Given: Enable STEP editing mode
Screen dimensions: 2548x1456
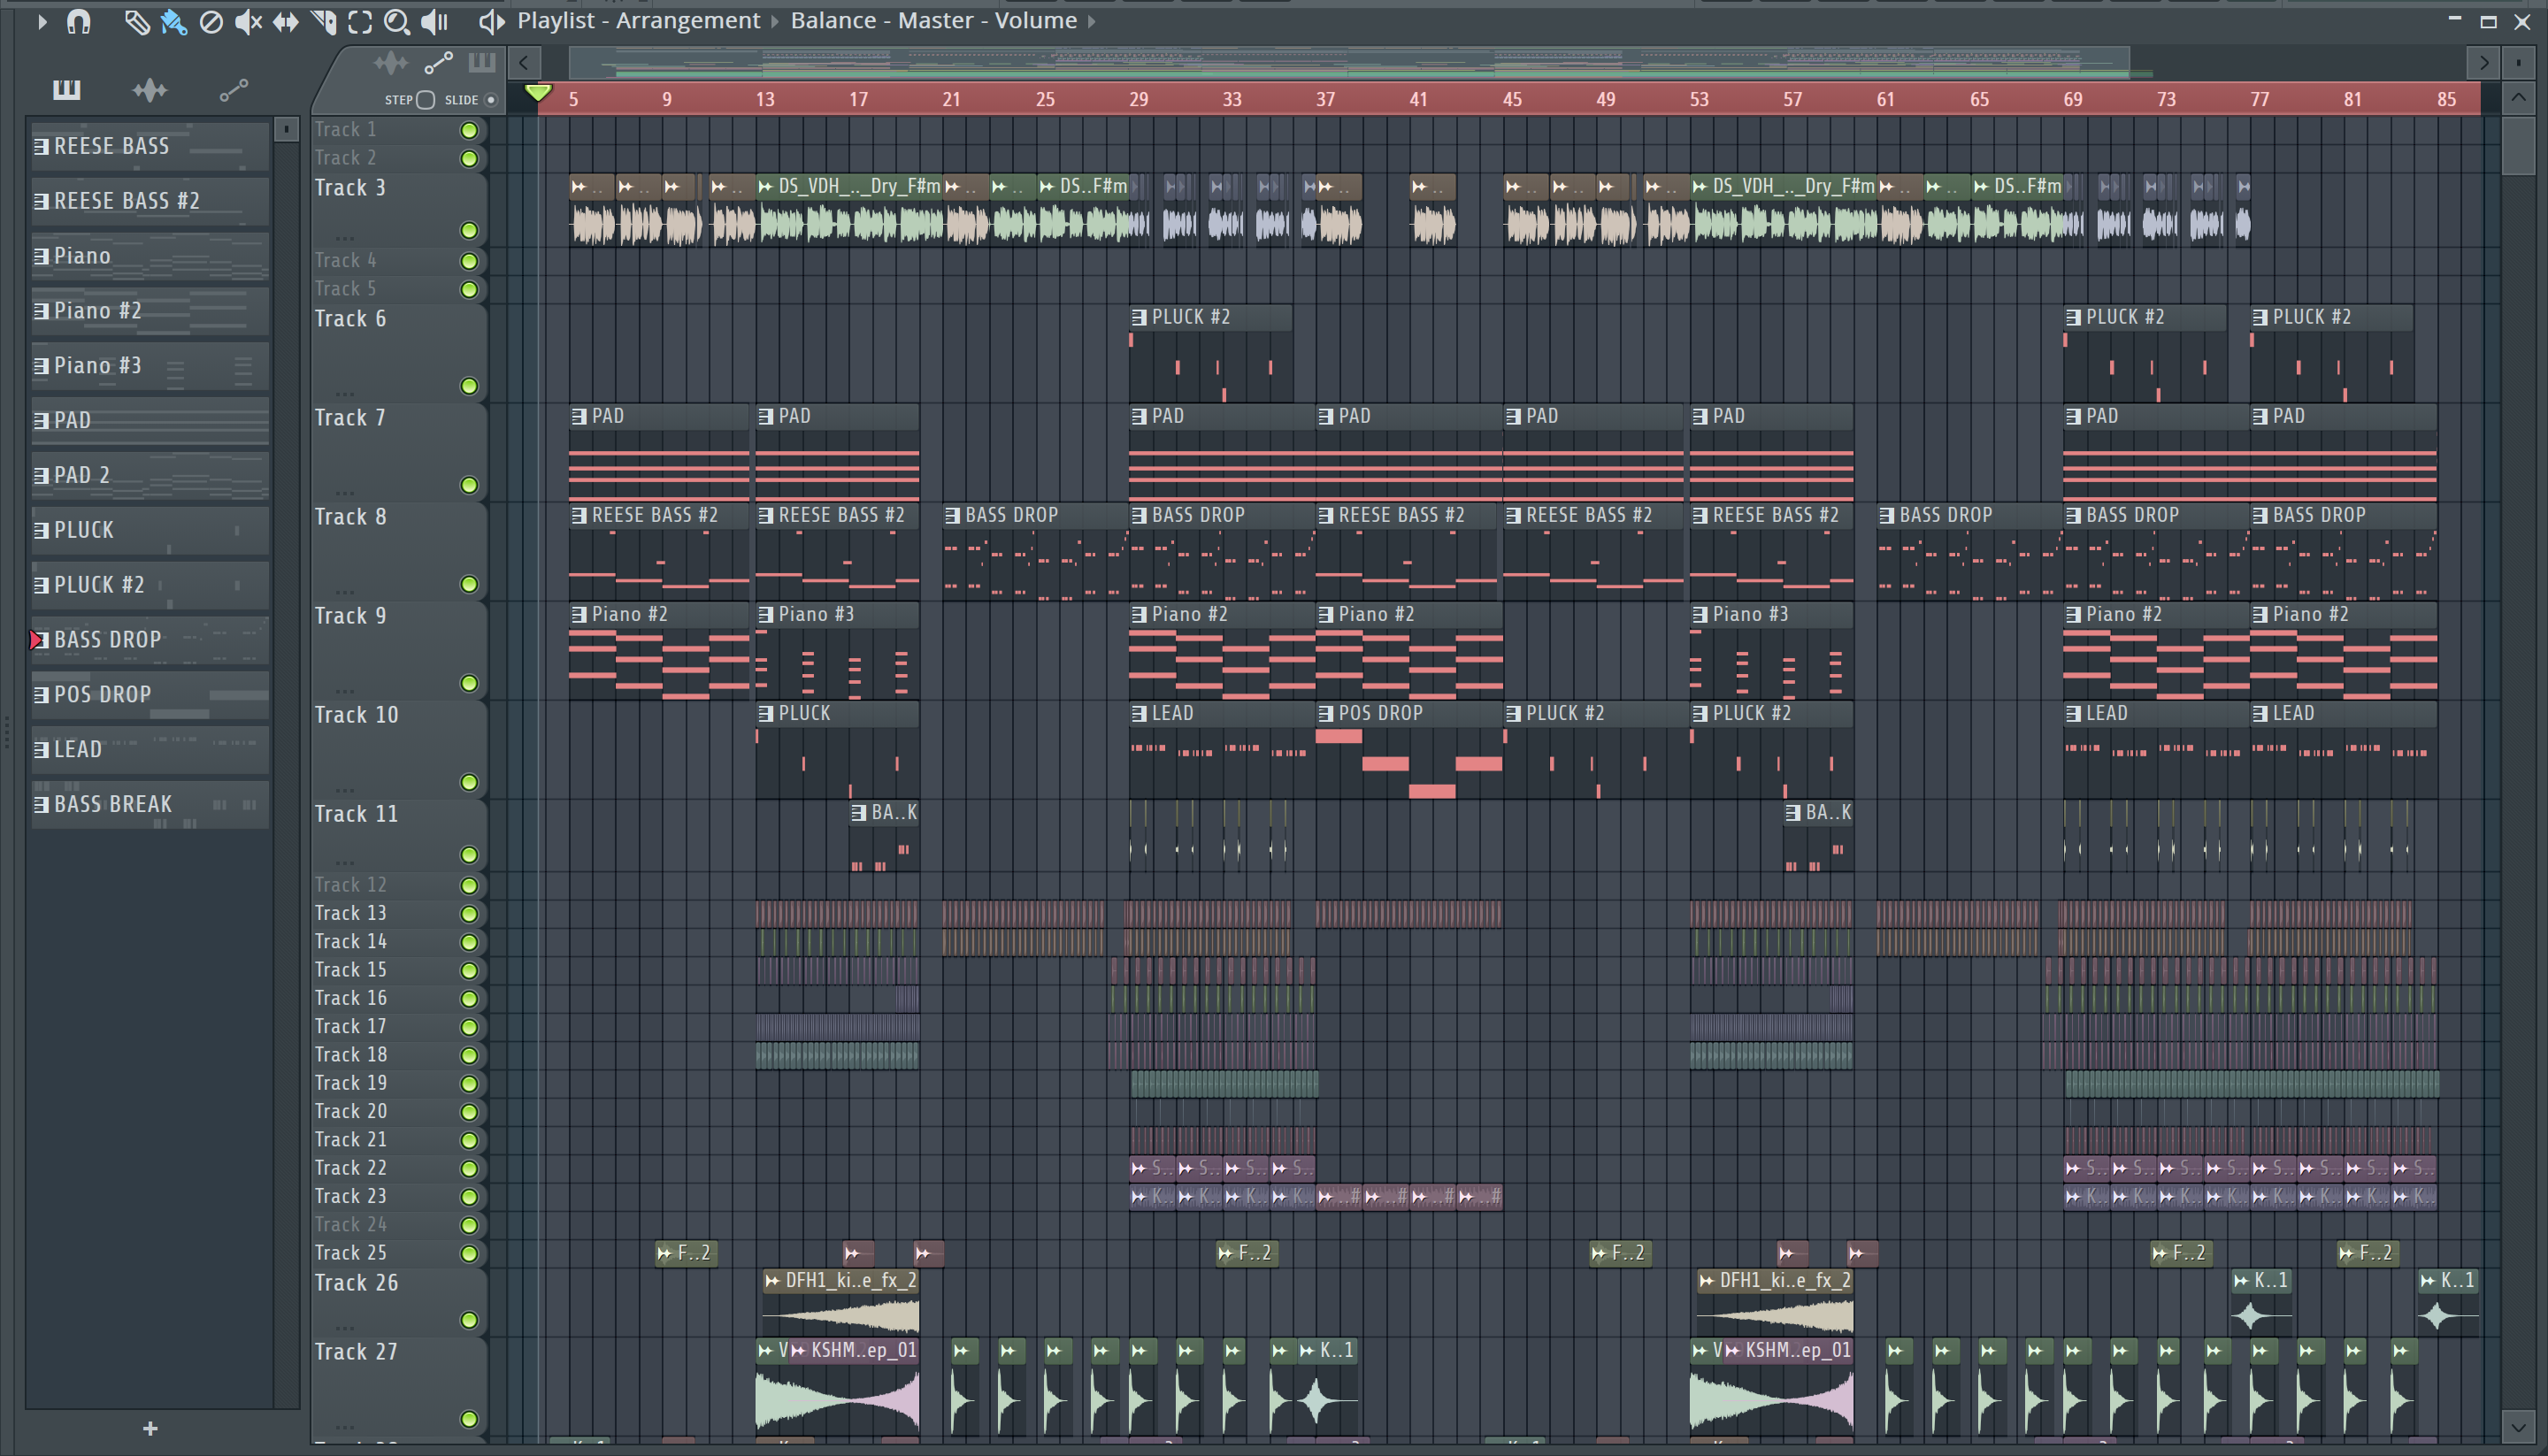Looking at the screenshot, I should pos(426,100).
